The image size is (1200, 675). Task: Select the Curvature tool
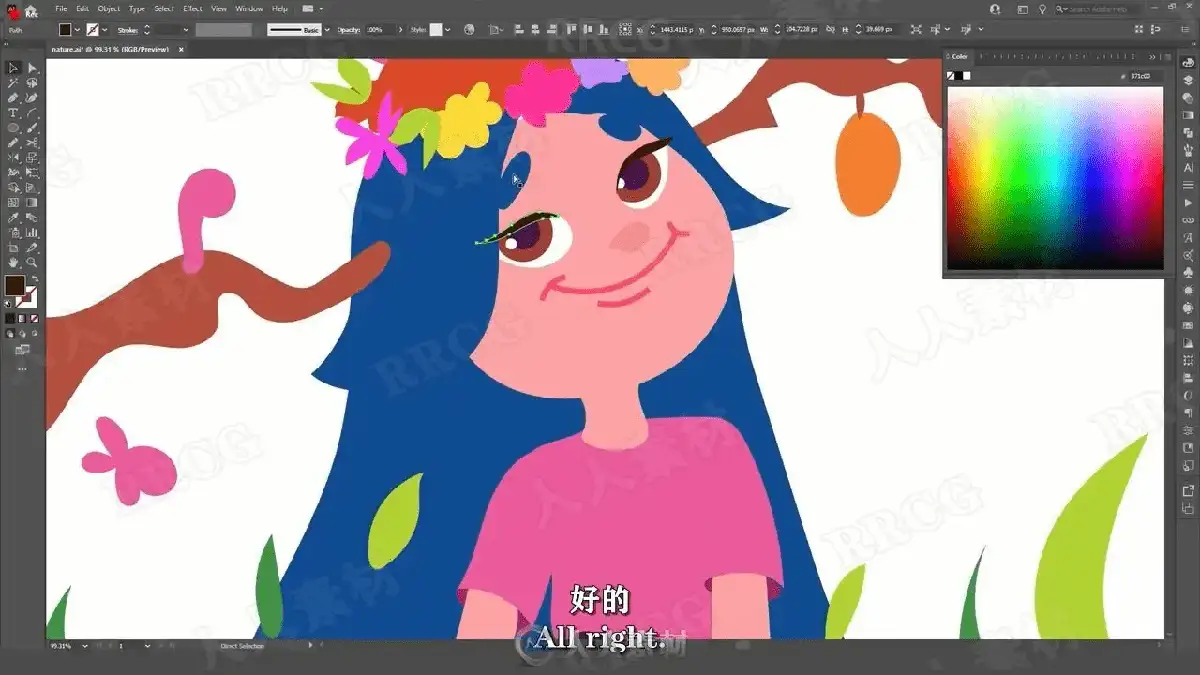pyautogui.click(x=32, y=98)
